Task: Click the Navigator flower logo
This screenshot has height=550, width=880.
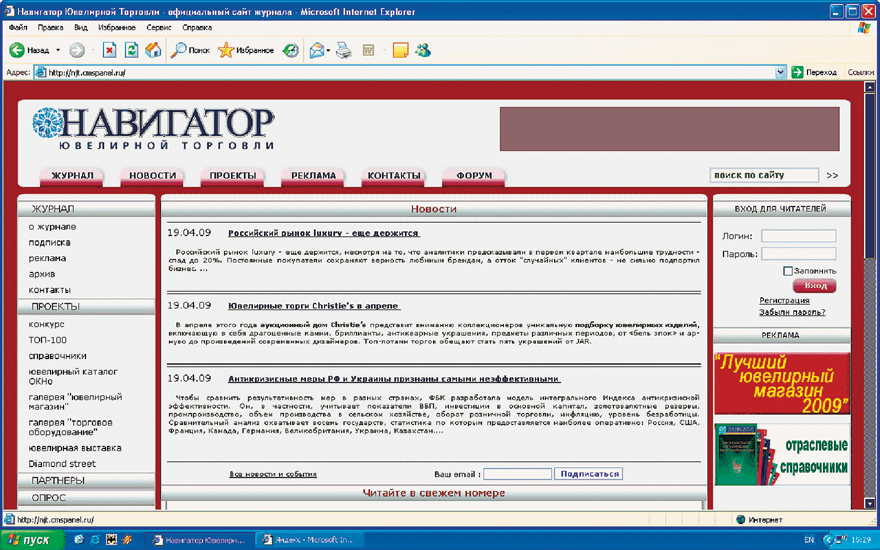Action: (47, 122)
